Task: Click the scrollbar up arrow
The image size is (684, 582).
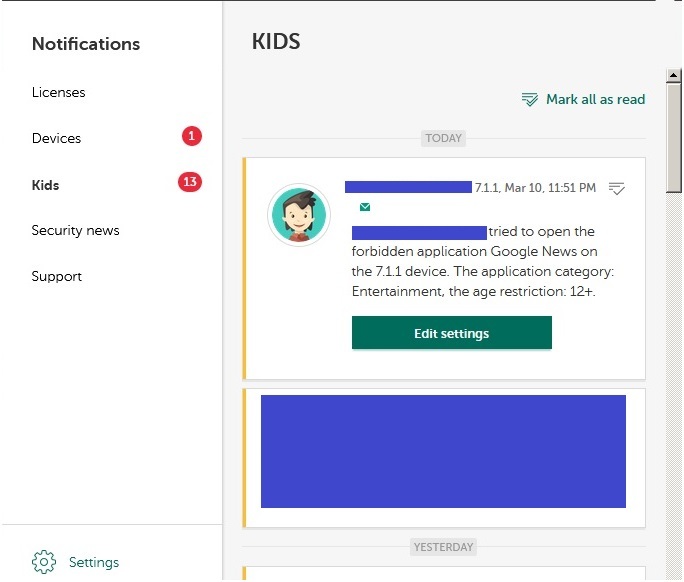Action: click(x=674, y=75)
